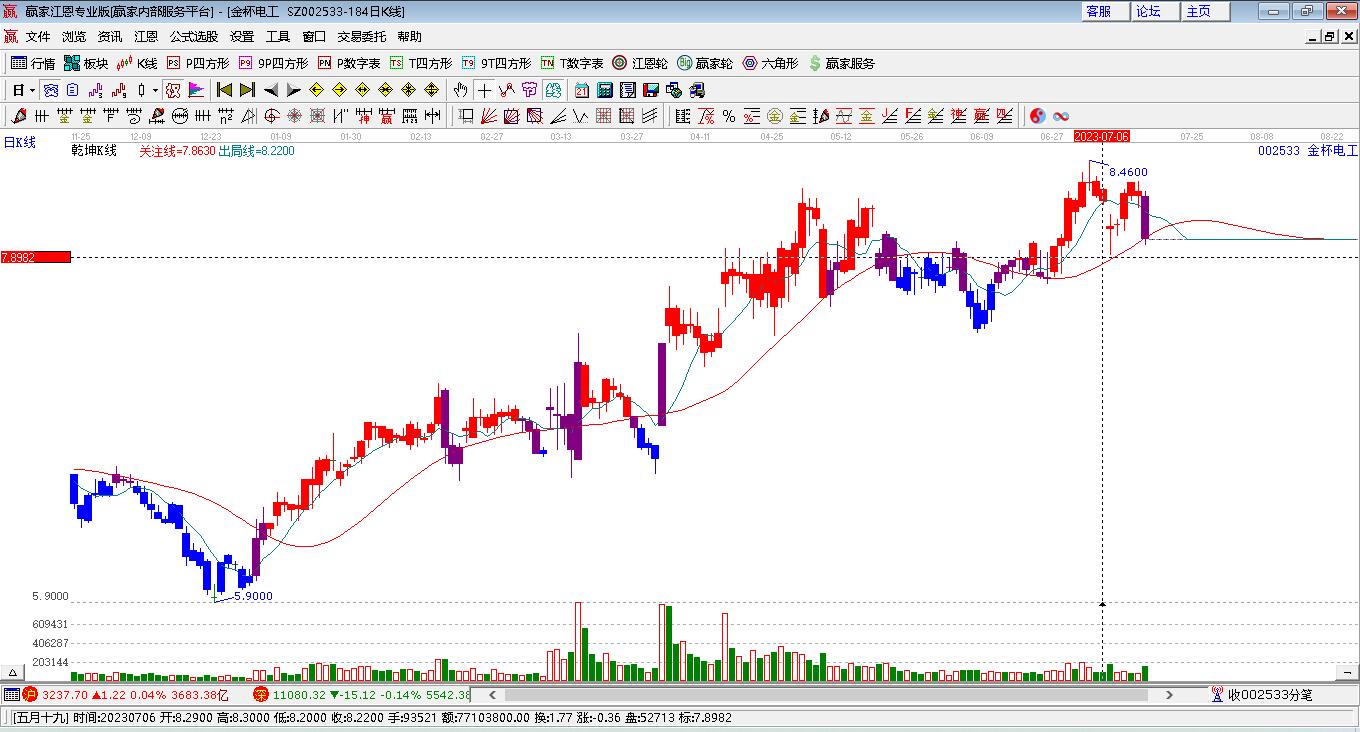Click the 客服 button at top
Image resolution: width=1360 pixels, height=732 pixels.
click(x=1106, y=11)
